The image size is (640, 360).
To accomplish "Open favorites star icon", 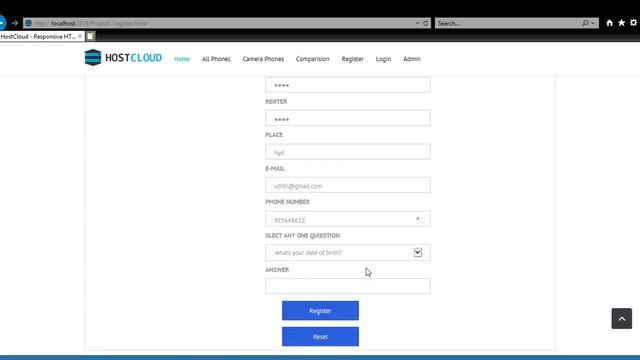I will pos(621,23).
